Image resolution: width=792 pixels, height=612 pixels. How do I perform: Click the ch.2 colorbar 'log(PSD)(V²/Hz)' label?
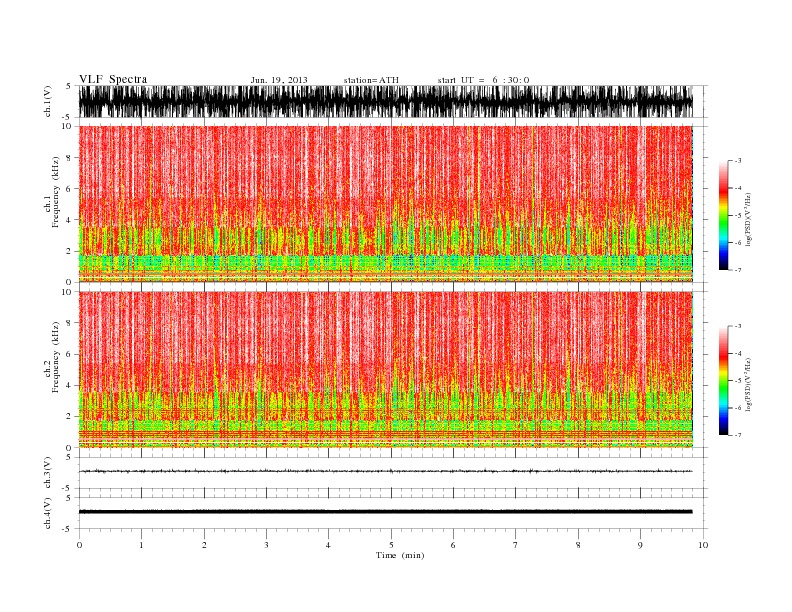pos(748,384)
